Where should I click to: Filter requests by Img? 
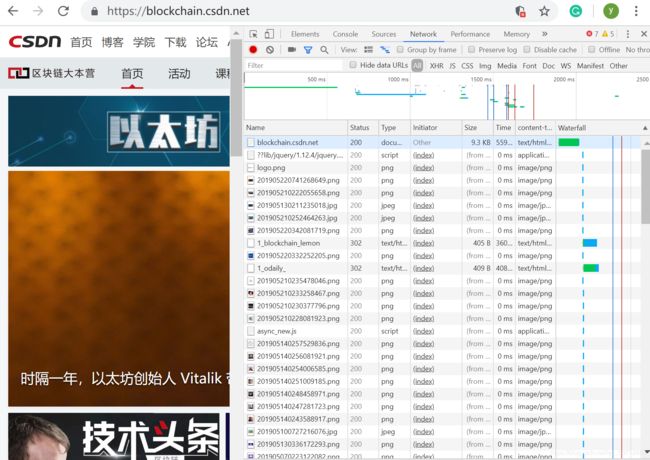pos(485,66)
